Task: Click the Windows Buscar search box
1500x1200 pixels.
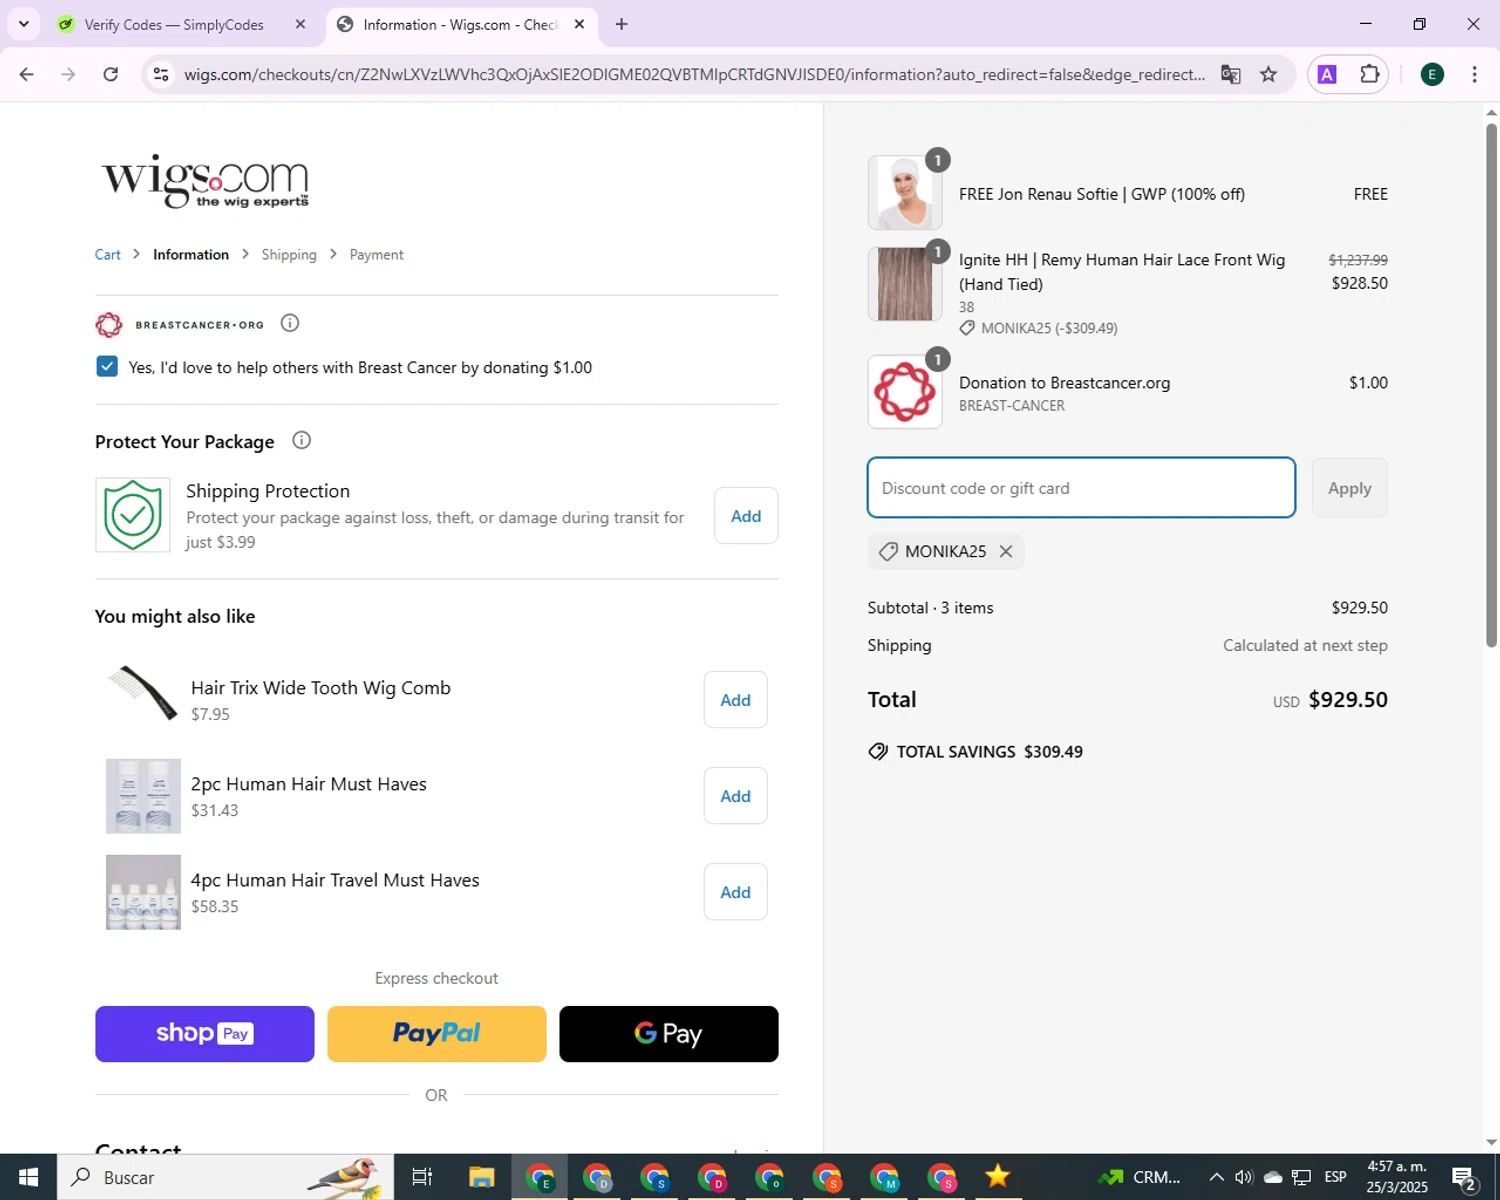Action: 225,1177
